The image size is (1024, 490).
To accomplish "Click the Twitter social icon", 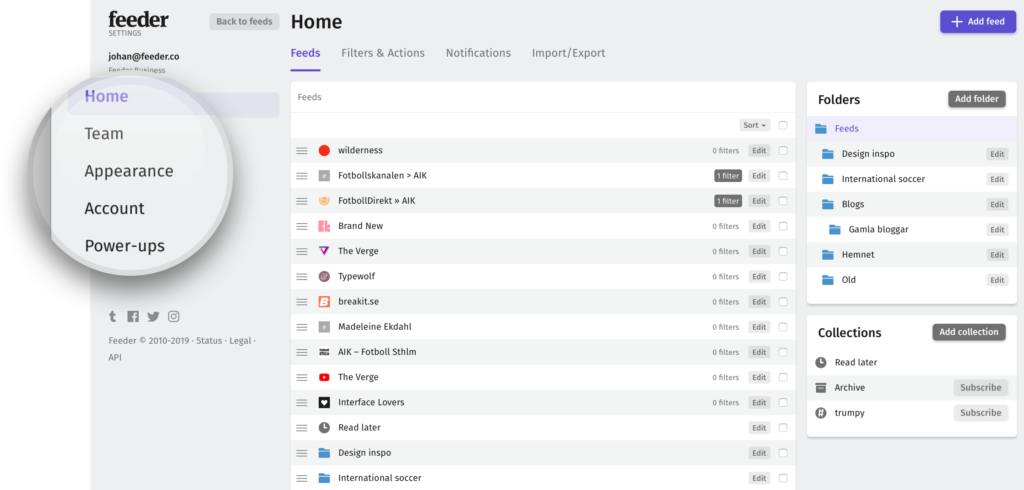I will coord(153,316).
